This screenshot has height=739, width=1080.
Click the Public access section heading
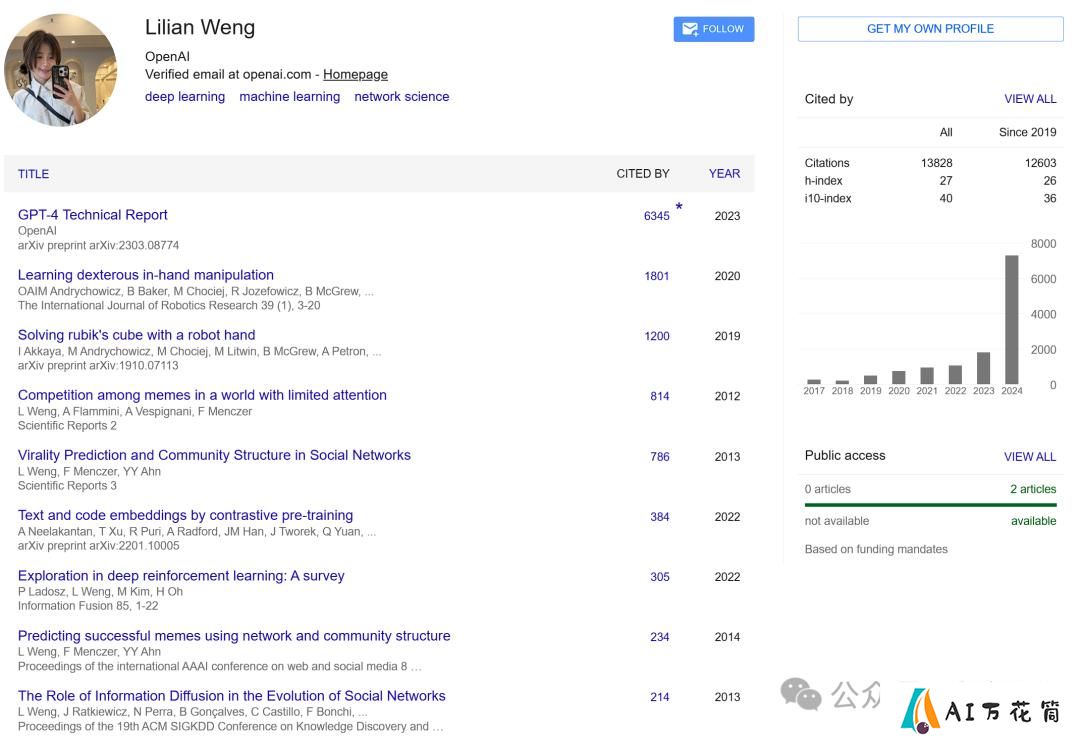[x=845, y=455]
